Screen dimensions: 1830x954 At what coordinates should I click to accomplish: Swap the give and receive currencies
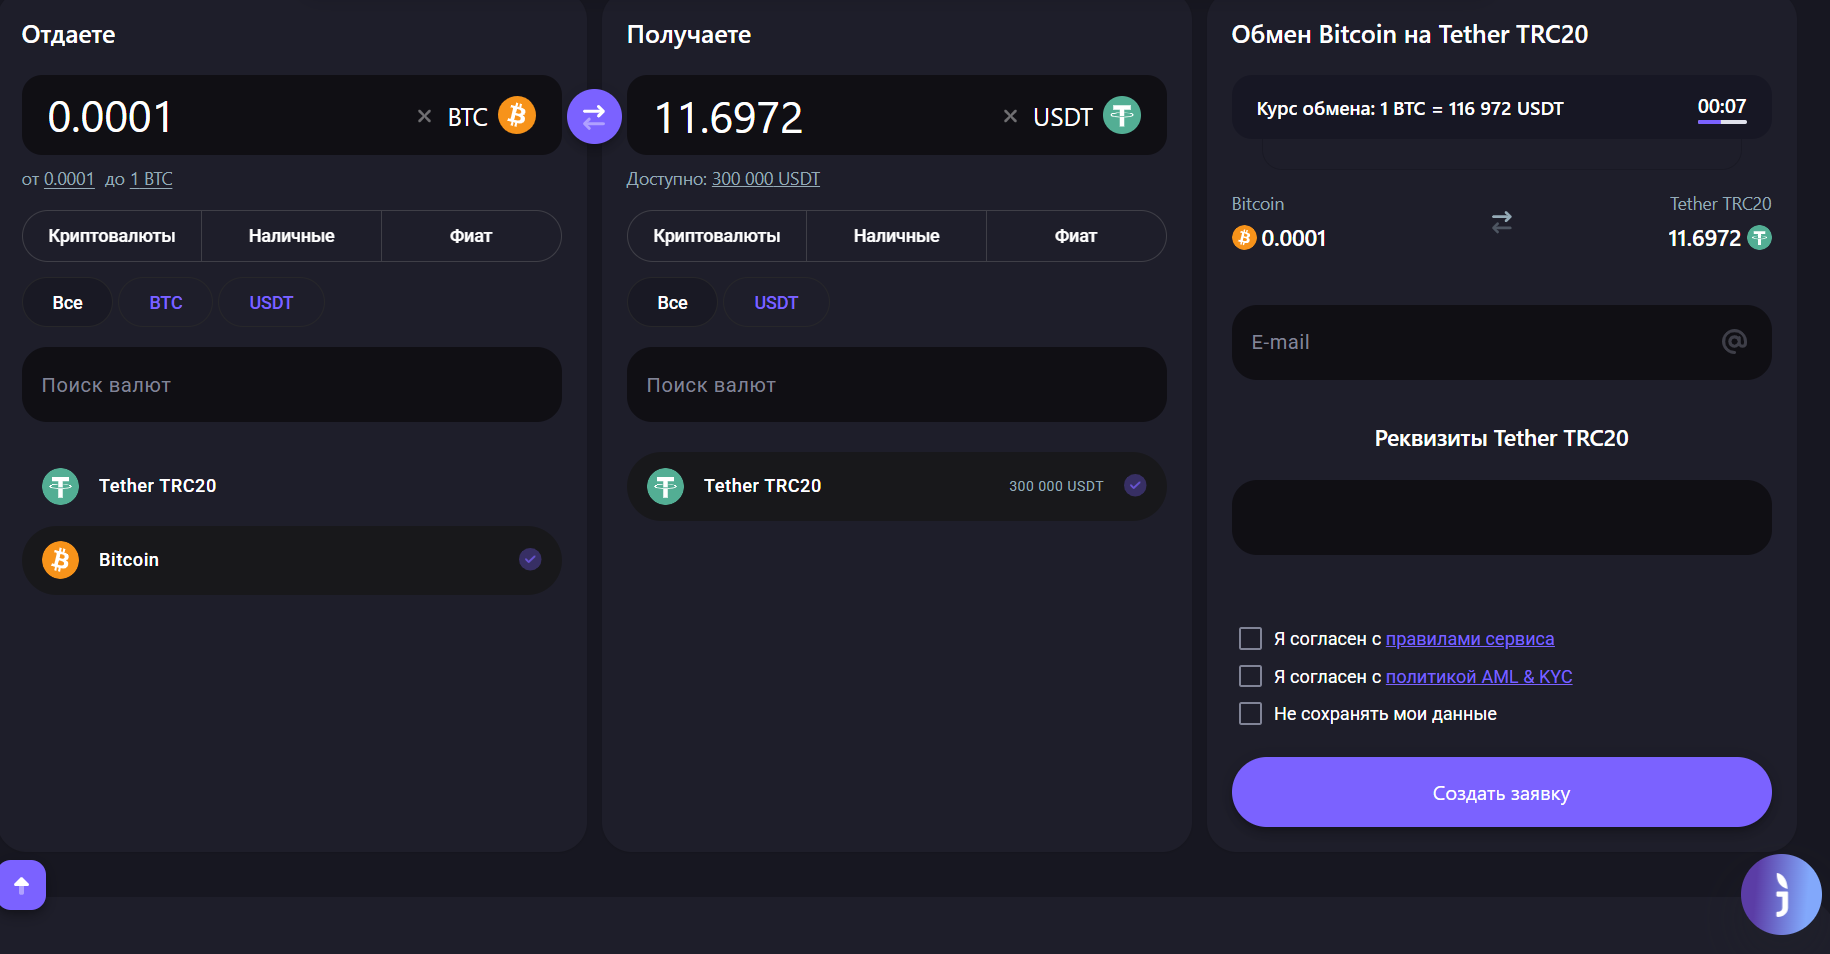click(x=594, y=117)
